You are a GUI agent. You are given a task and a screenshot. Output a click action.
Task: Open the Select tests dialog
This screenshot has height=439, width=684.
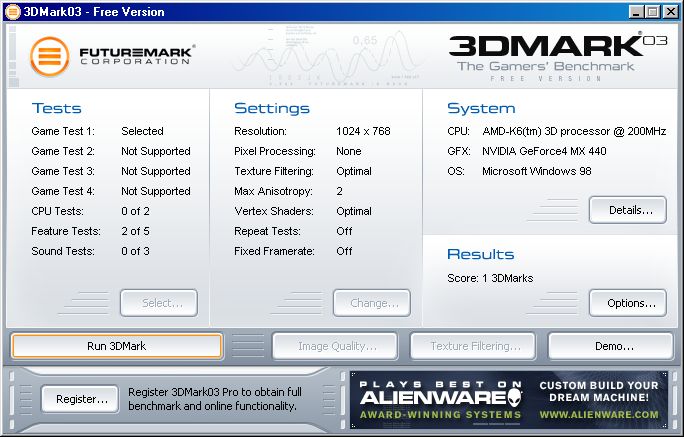tap(158, 302)
